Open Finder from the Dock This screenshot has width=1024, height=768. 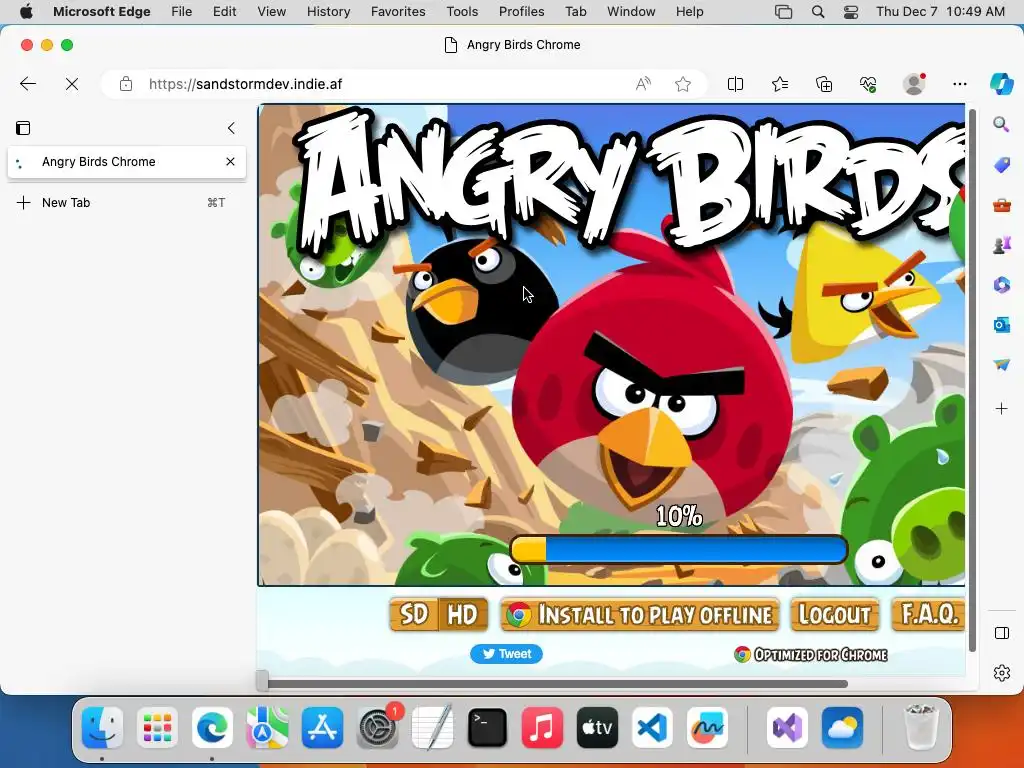[x=103, y=727]
